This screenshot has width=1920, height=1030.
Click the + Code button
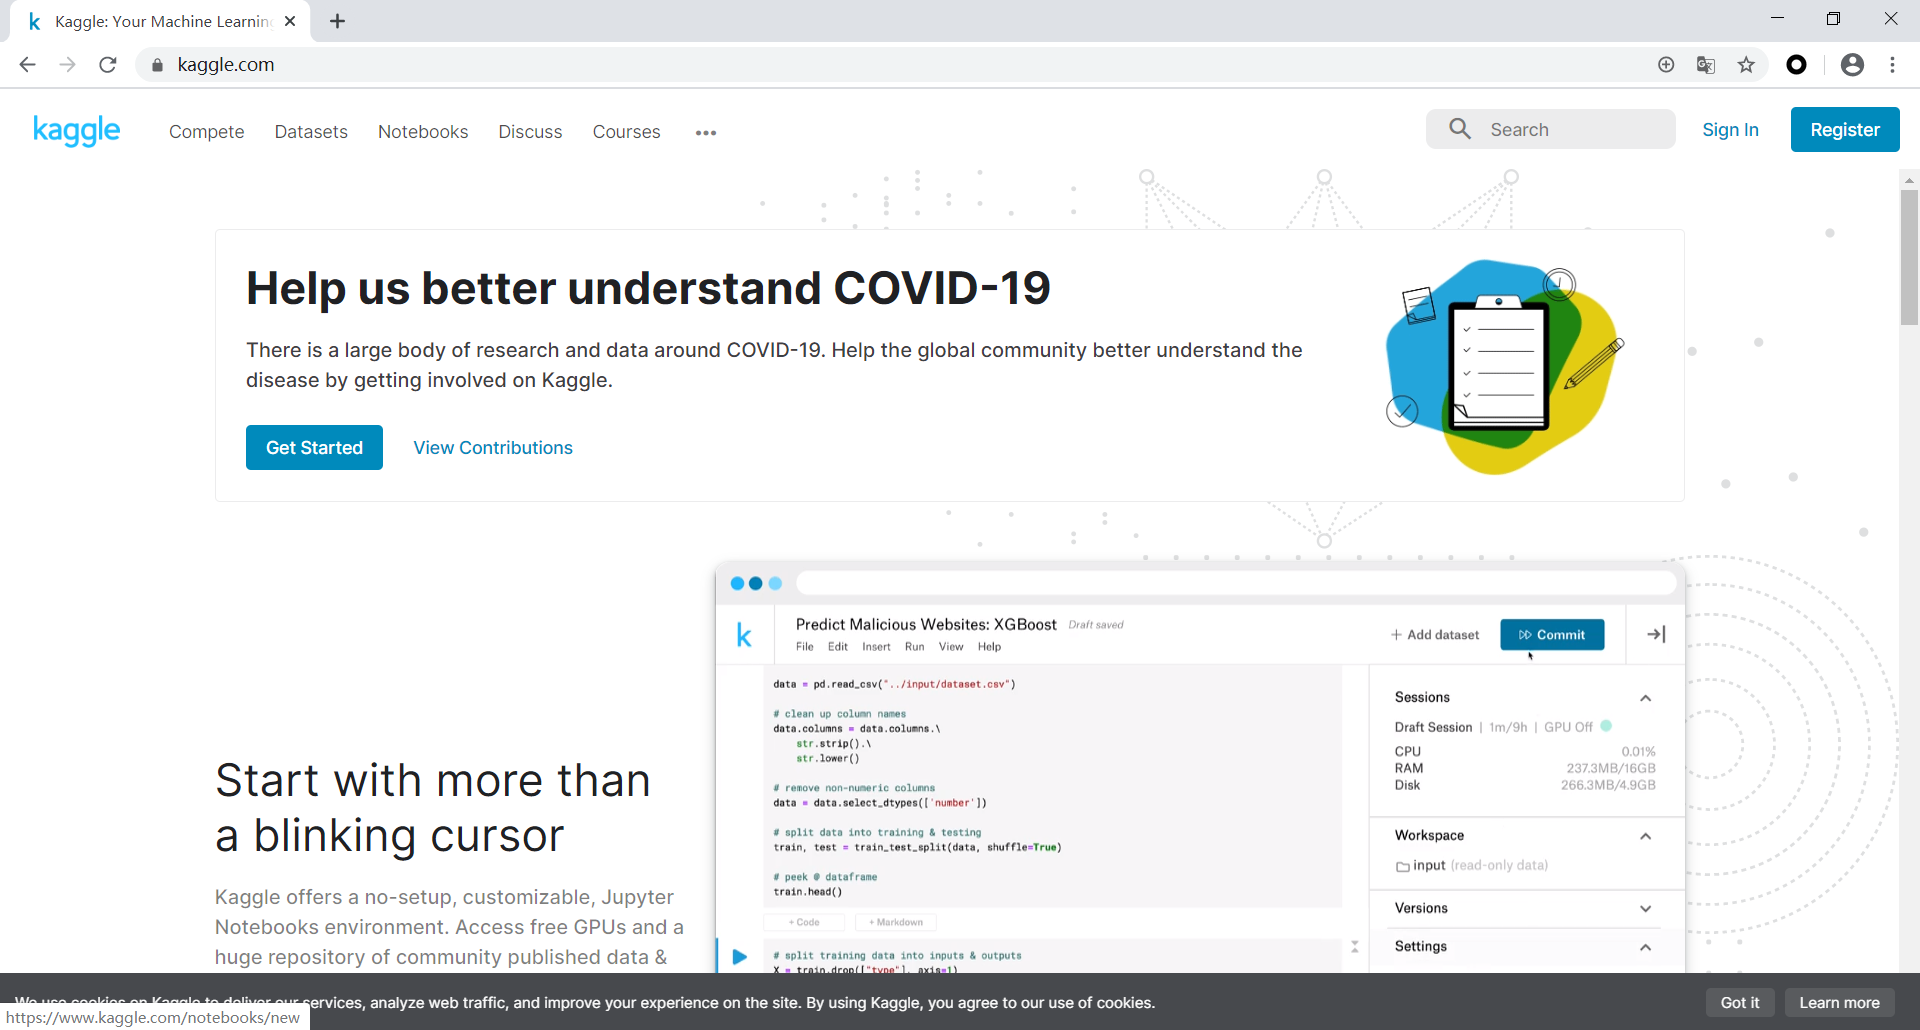(x=804, y=922)
